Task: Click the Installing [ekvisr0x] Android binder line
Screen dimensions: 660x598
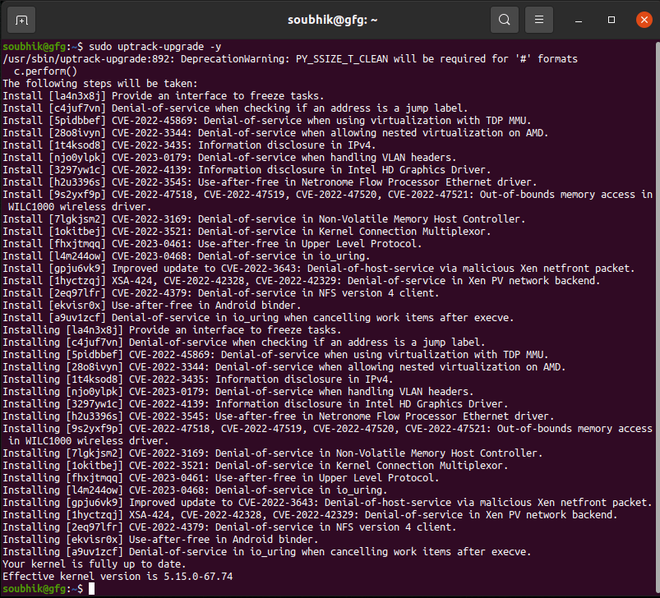Action: pos(160,539)
